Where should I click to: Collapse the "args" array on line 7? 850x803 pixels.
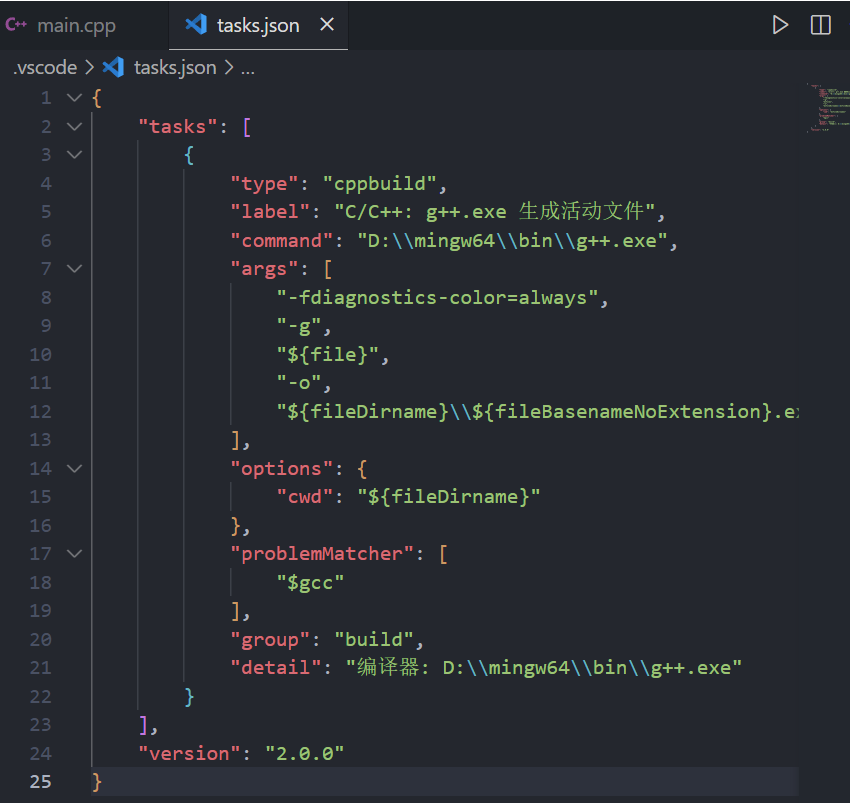[x=74, y=268]
